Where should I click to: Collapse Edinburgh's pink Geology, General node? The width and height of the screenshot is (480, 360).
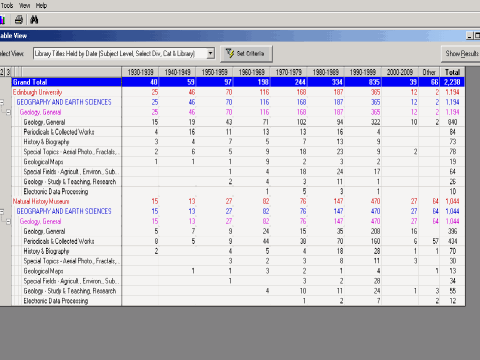coord(8,112)
